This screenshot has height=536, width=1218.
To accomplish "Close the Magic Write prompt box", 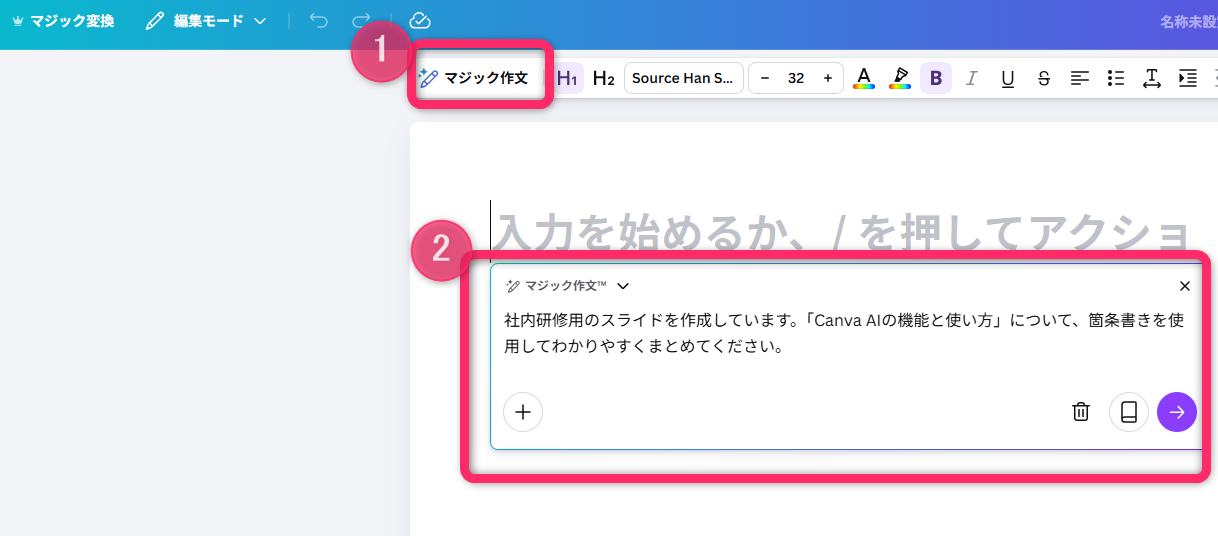I will (1185, 286).
